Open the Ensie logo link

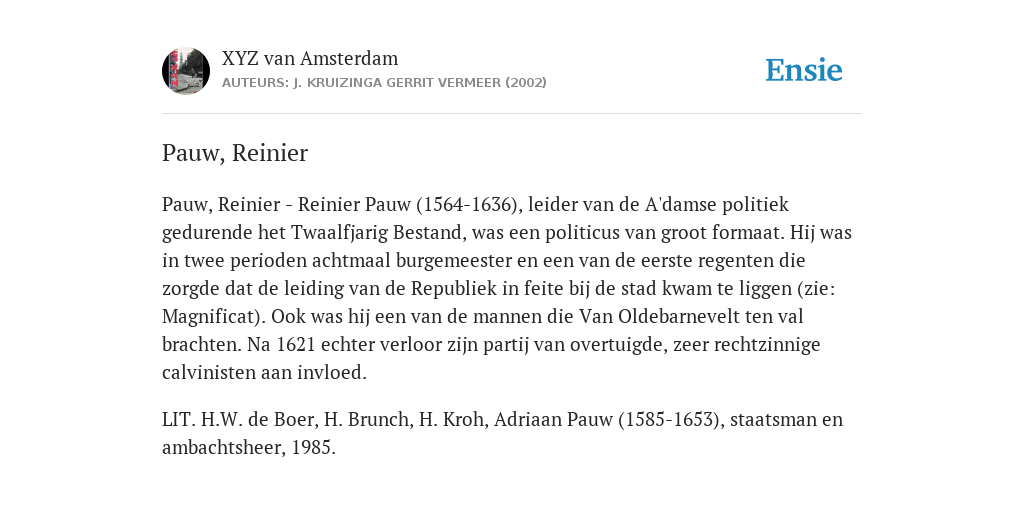coord(804,70)
